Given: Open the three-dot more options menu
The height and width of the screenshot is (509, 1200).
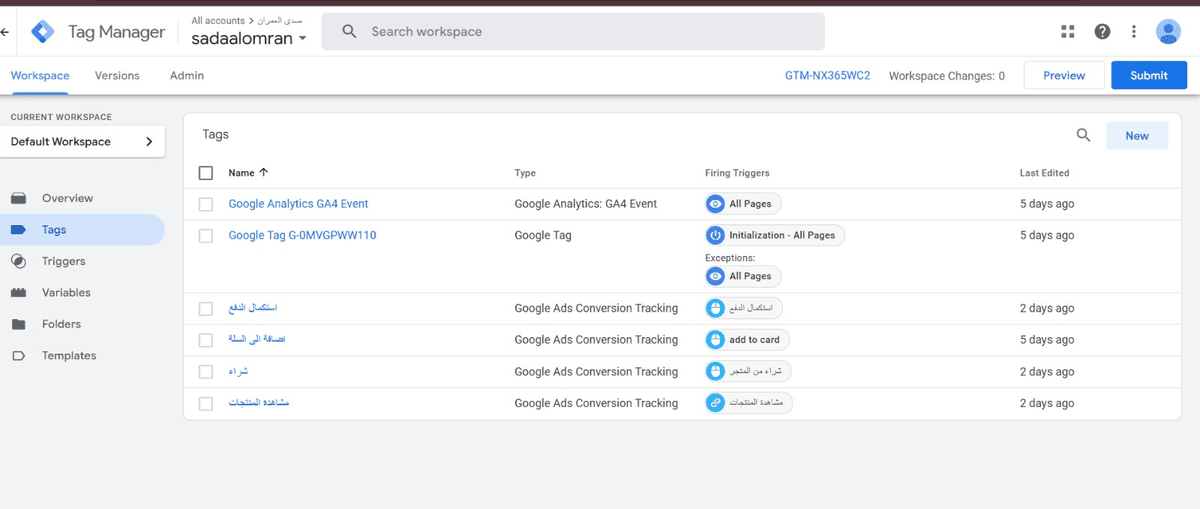Looking at the screenshot, I should point(1134,32).
